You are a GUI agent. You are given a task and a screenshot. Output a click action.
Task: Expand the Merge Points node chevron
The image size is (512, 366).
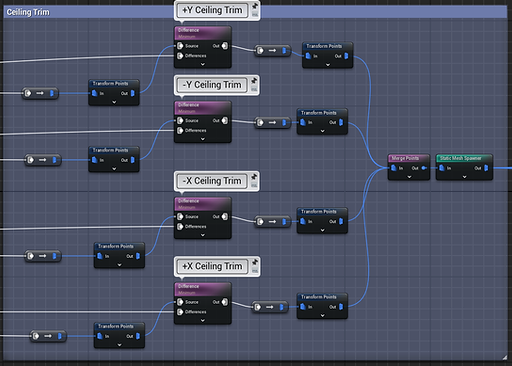tap(409, 177)
